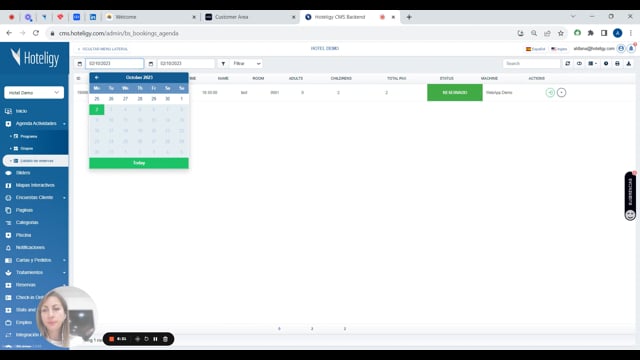
Task: Open Notificaciones in the sidebar
Action: click(x=30, y=247)
